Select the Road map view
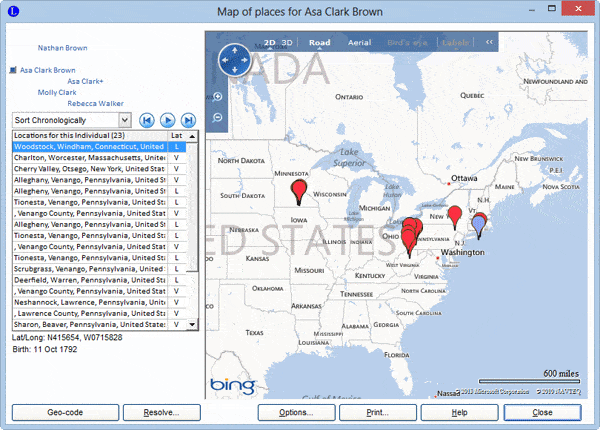The image size is (600, 430). (320, 42)
